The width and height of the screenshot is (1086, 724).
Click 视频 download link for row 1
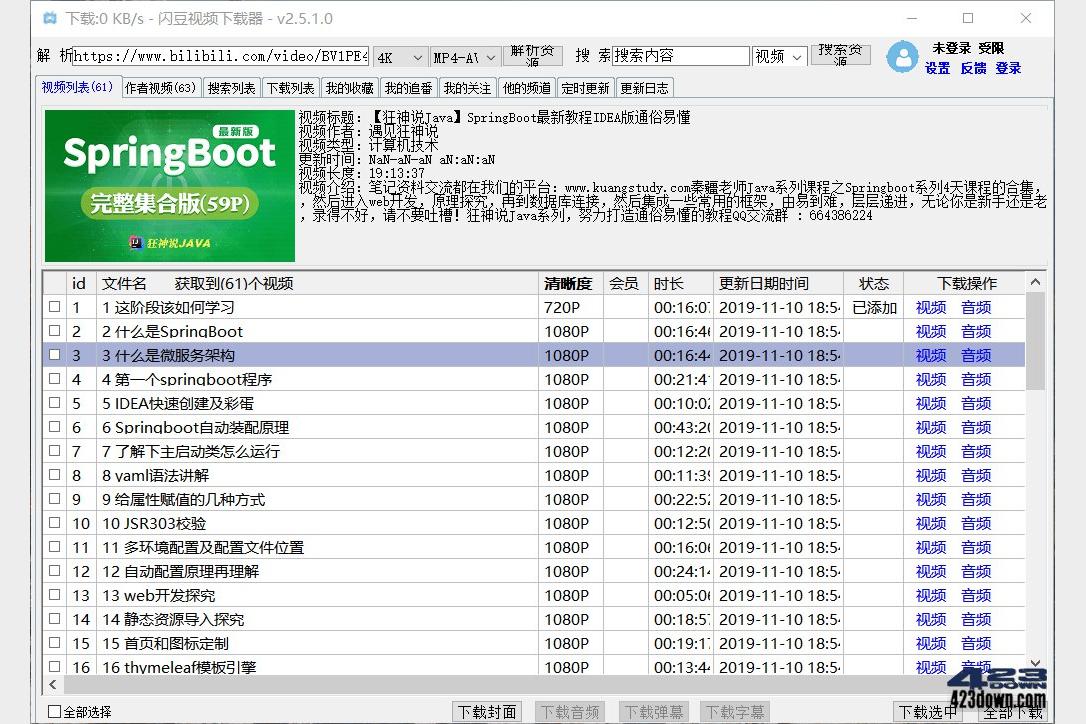931,307
